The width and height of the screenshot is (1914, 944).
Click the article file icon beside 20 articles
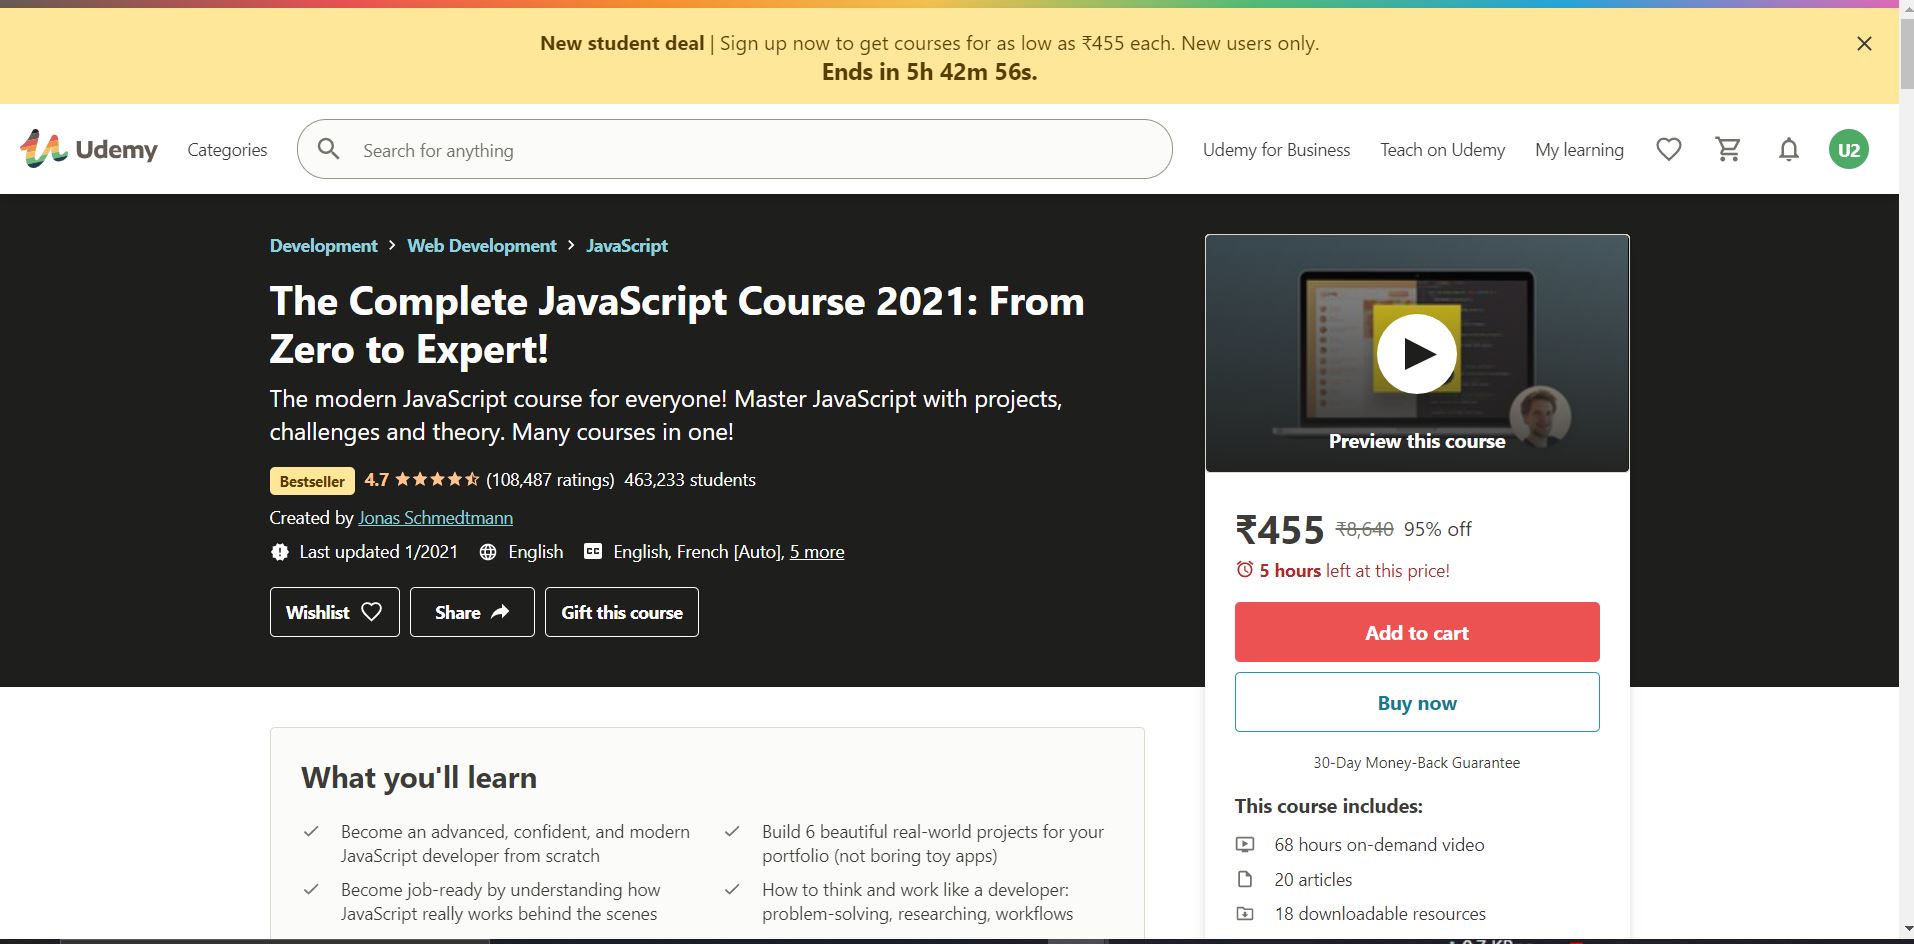point(1245,879)
